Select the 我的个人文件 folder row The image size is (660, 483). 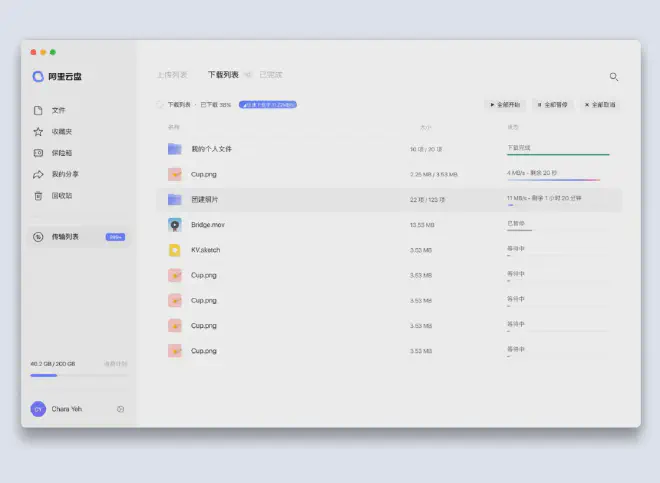point(210,149)
